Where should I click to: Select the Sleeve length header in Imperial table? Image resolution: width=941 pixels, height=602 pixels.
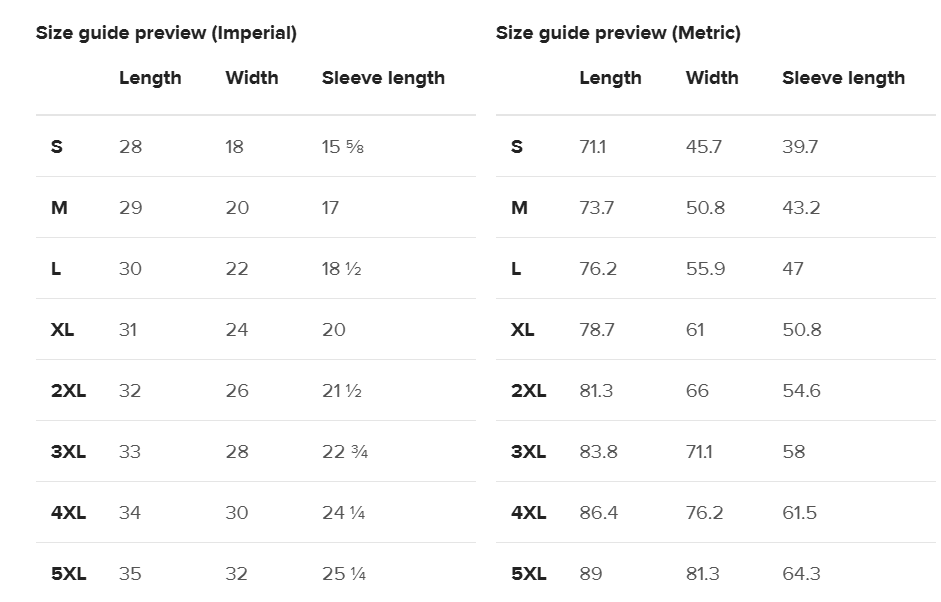tap(383, 78)
